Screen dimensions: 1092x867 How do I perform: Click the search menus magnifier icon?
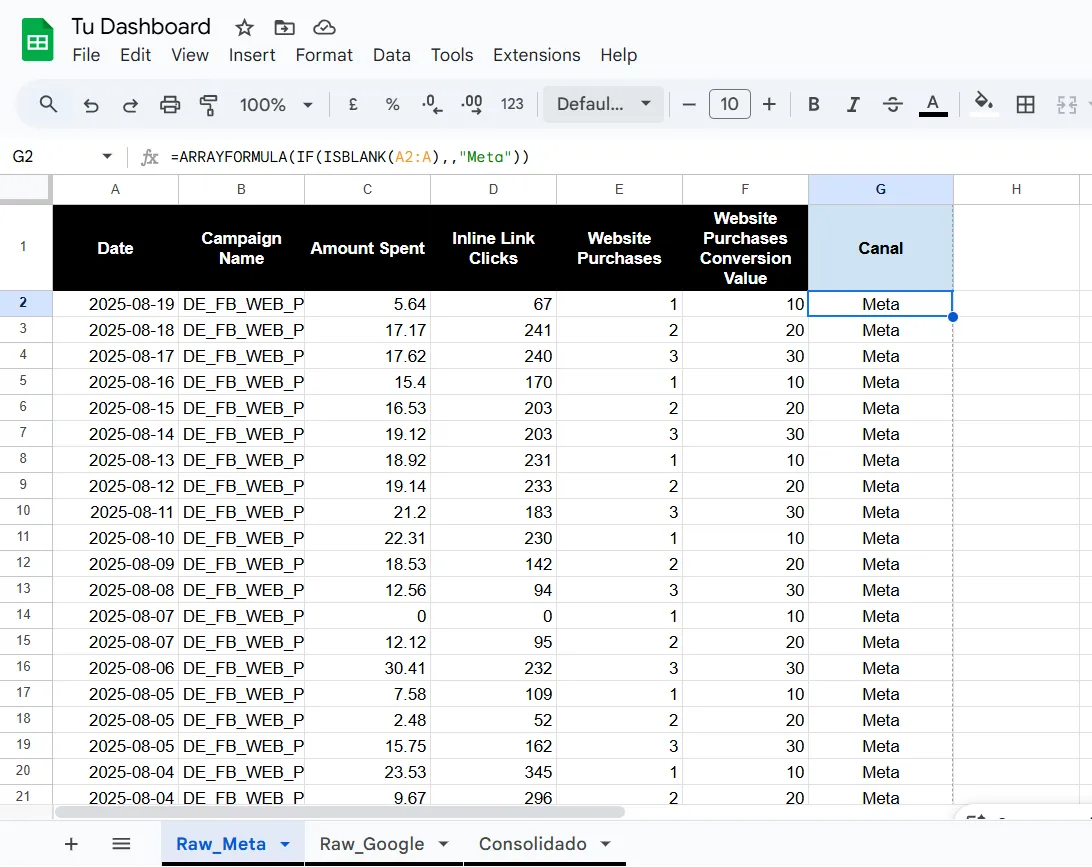pos(48,104)
